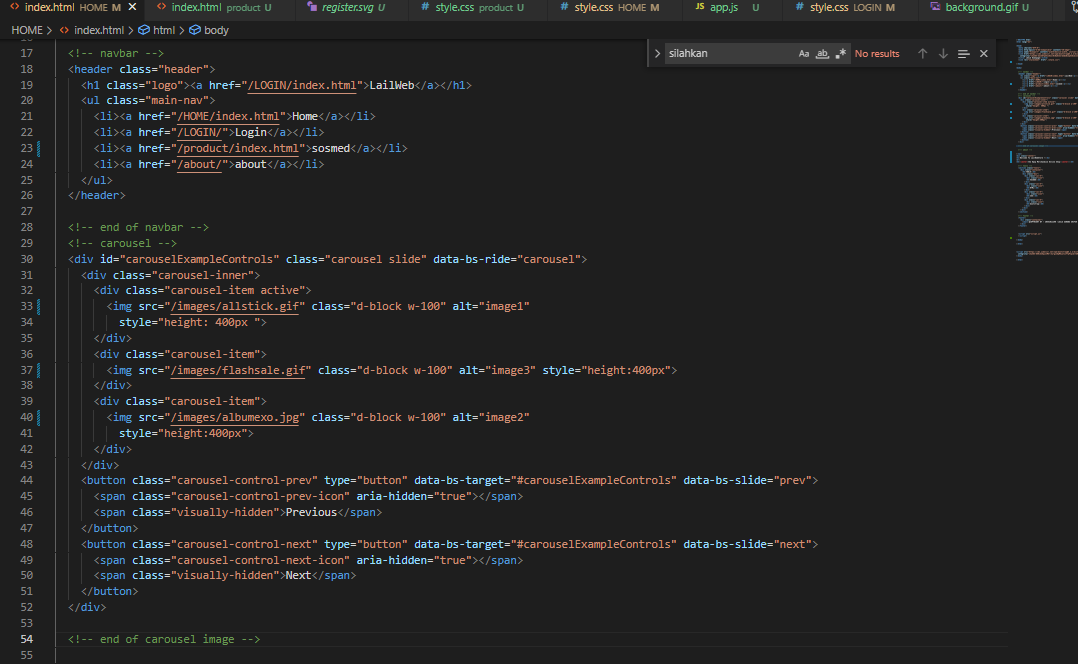Open index.html breadcrumb dropdown
The height and width of the screenshot is (664, 1078).
coord(99,30)
